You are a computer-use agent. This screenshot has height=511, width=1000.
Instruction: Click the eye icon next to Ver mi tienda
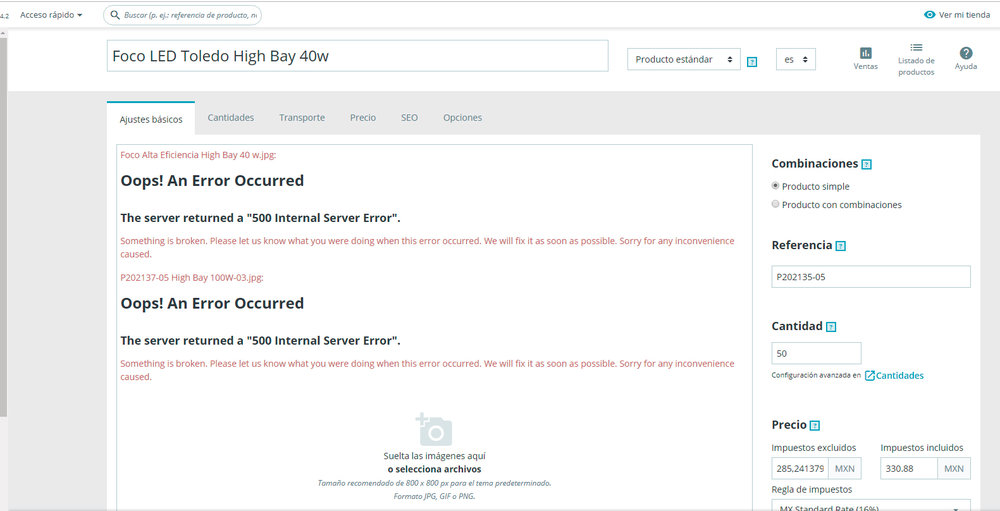(x=930, y=15)
